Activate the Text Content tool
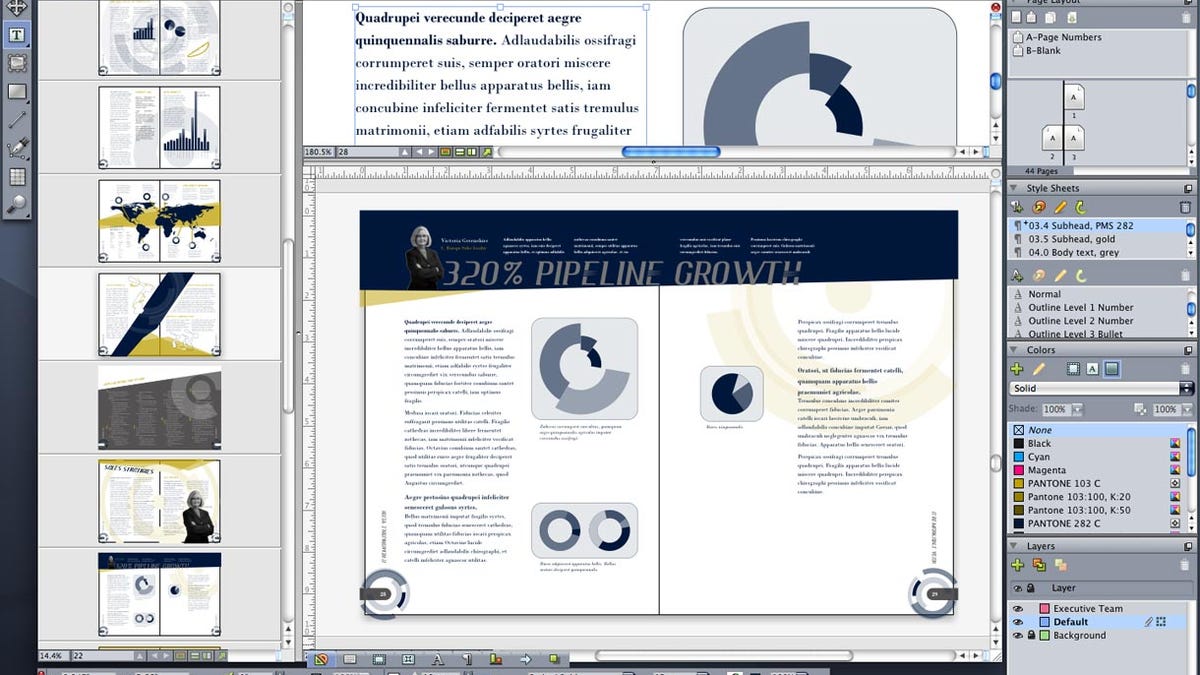 (18, 34)
